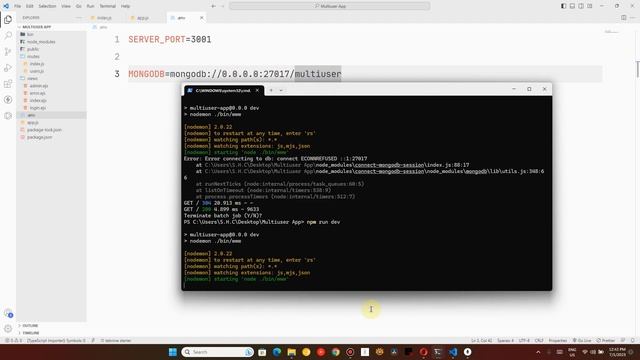Image resolution: width=640 pixels, height=360 pixels.
Task: Collapse the views folder
Action: (x=33, y=78)
